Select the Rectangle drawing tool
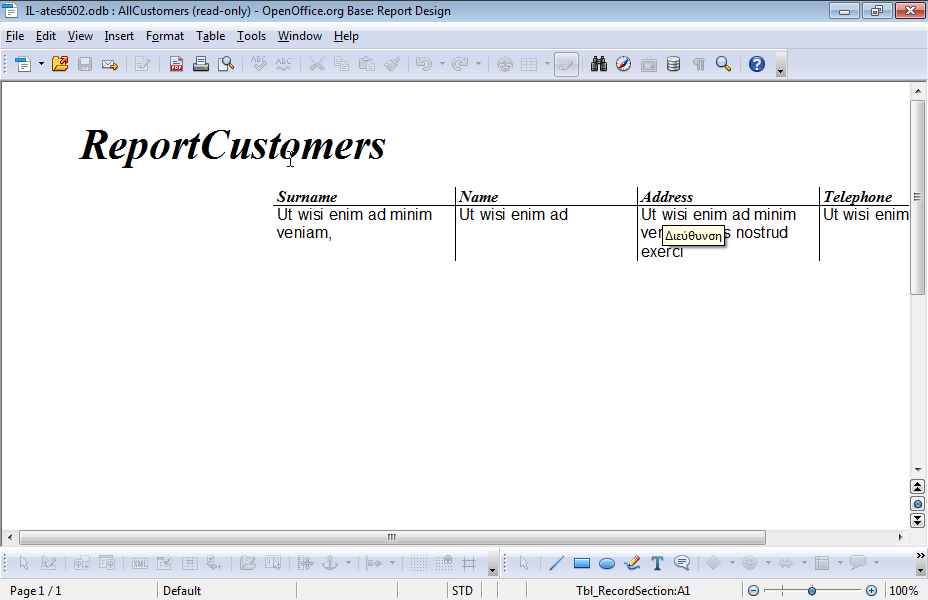This screenshot has height=600, width=928. 582,563
